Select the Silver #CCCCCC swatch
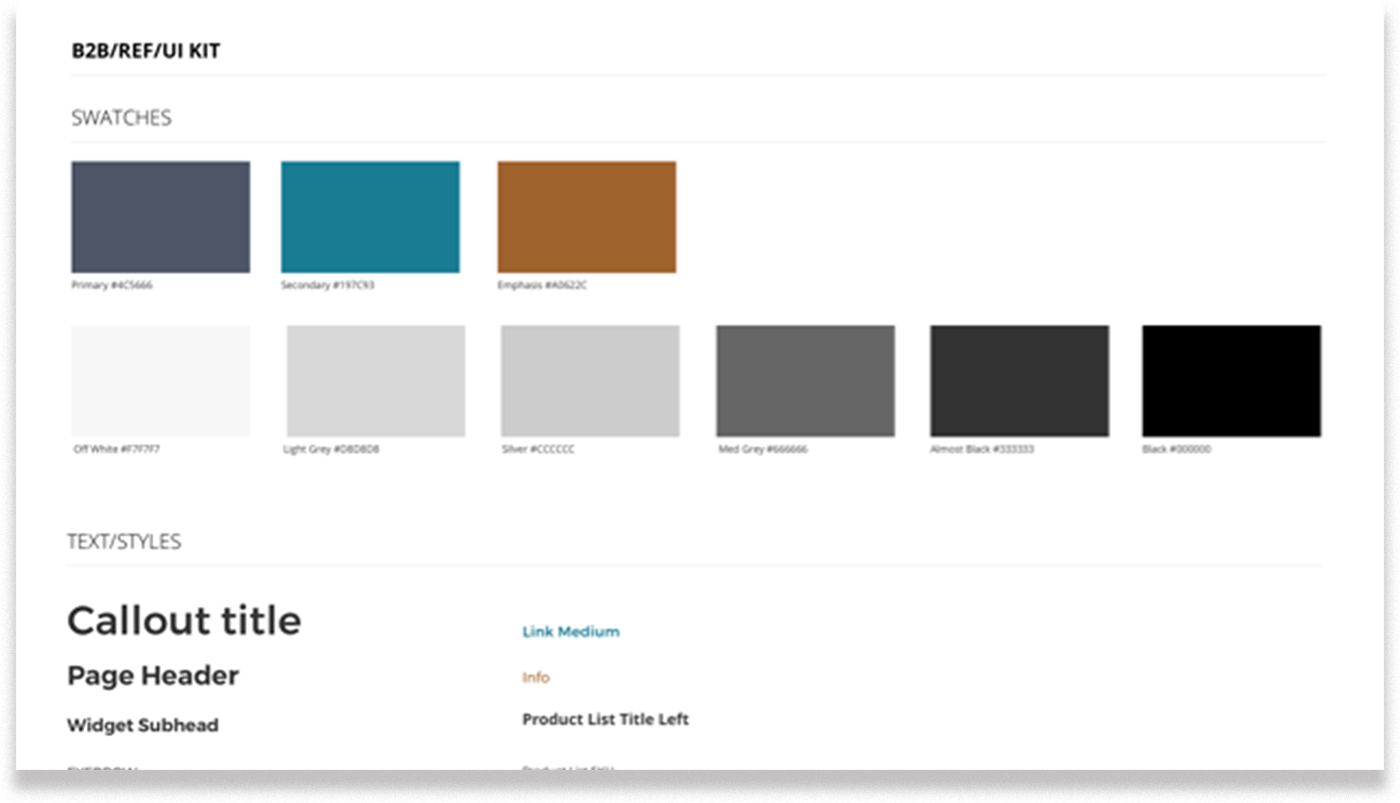This screenshot has height=803, width=1400. (588, 380)
